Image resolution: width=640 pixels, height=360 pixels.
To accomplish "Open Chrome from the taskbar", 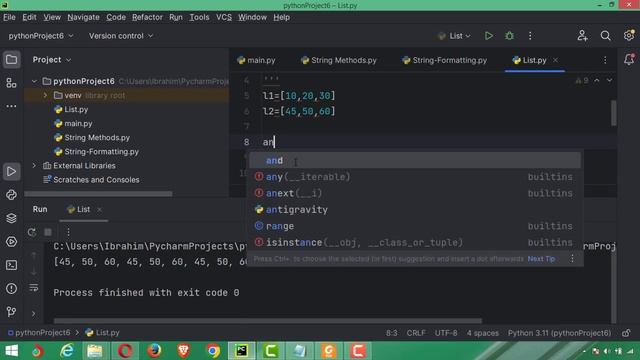I will click(x=213, y=351).
